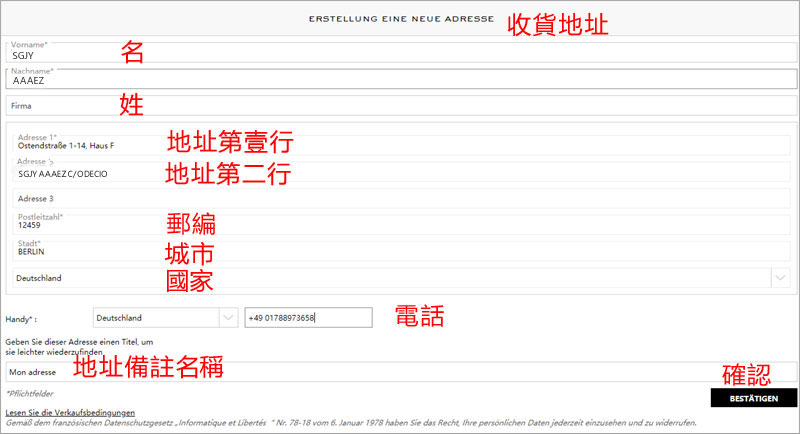The image size is (800, 434).
Task: Click the Handy* label
Action: click(x=21, y=319)
